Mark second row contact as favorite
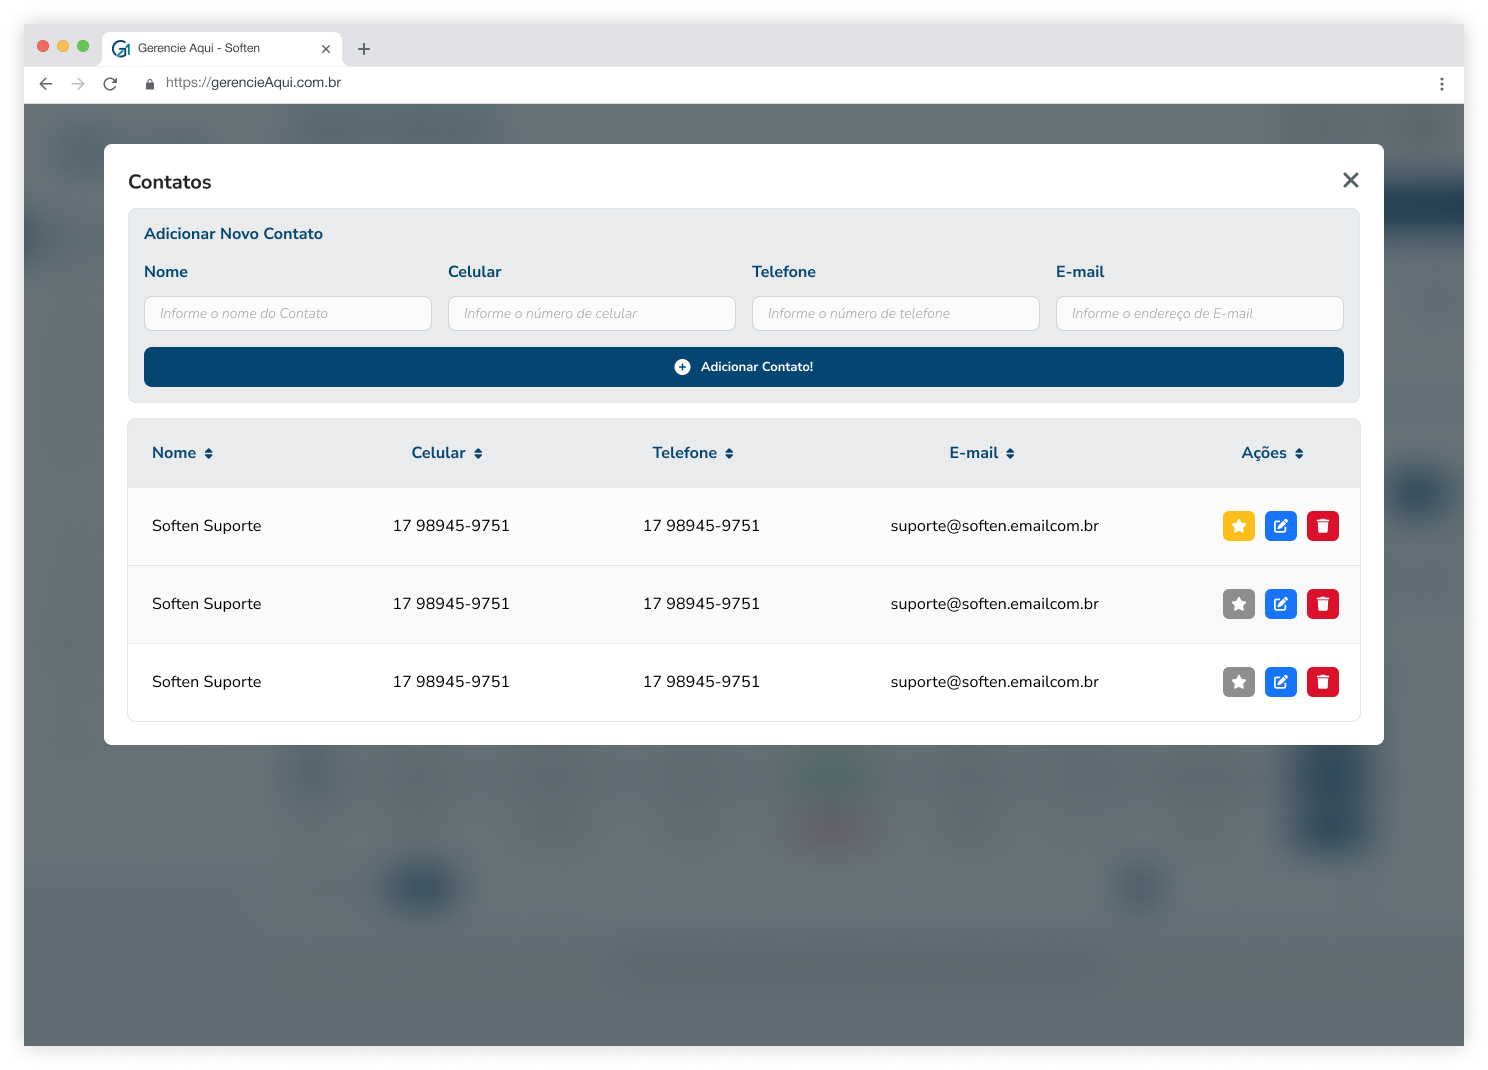1488x1070 pixels. pyautogui.click(x=1238, y=604)
